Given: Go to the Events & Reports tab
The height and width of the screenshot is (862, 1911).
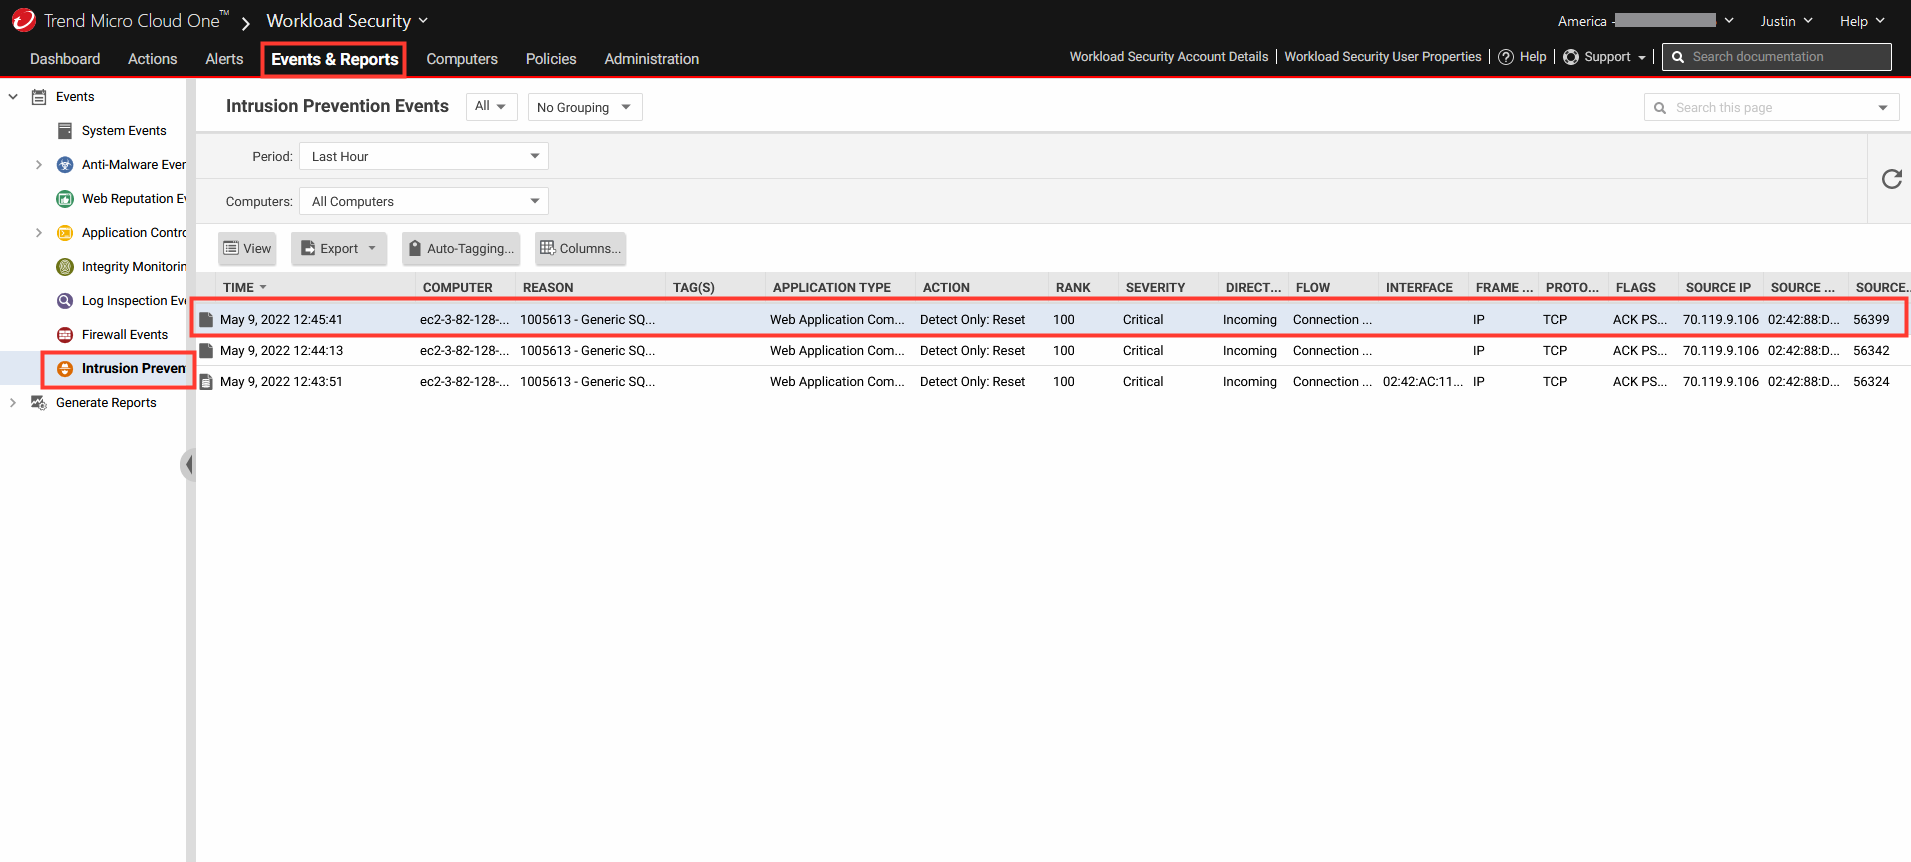Looking at the screenshot, I should (334, 59).
